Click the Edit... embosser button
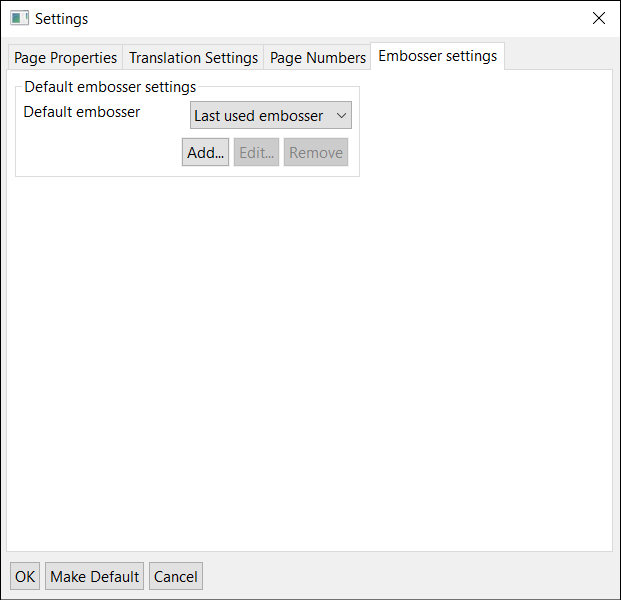 point(256,152)
